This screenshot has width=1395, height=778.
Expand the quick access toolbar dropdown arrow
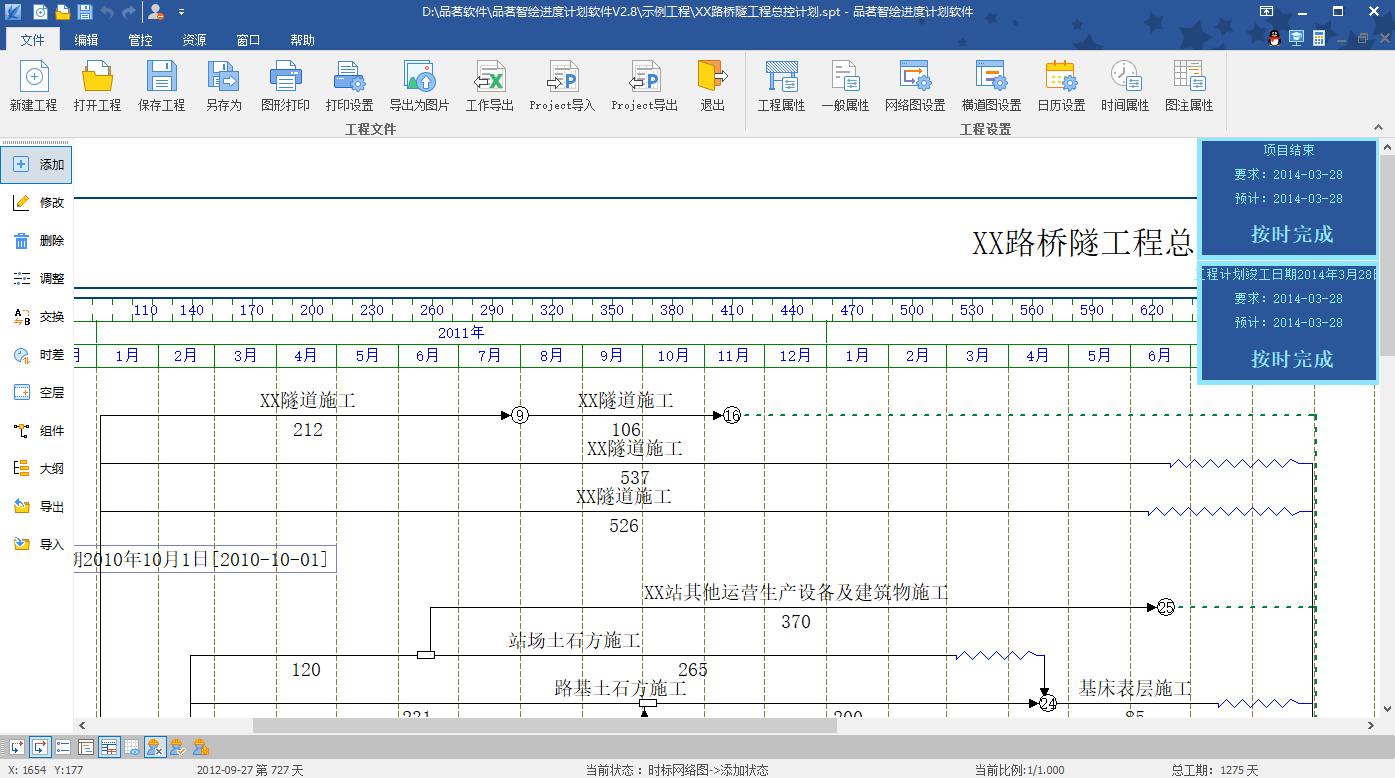coord(181,13)
